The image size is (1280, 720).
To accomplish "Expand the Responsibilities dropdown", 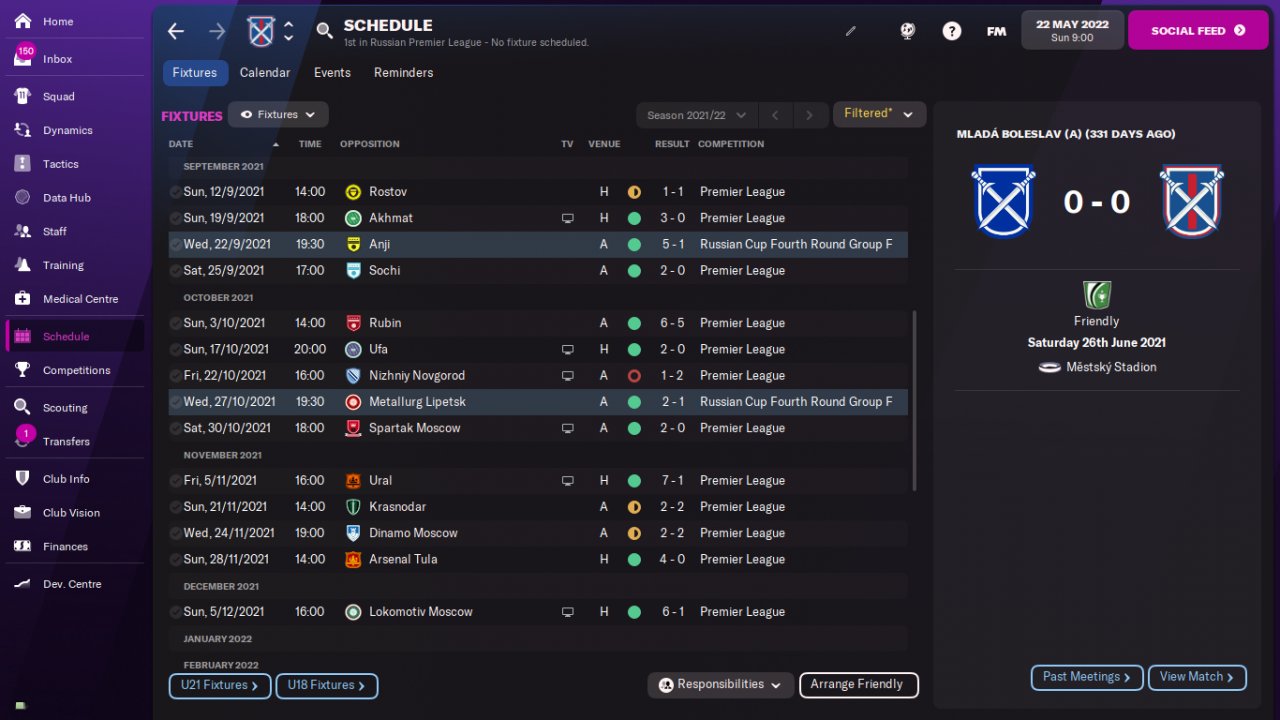I will (720, 685).
